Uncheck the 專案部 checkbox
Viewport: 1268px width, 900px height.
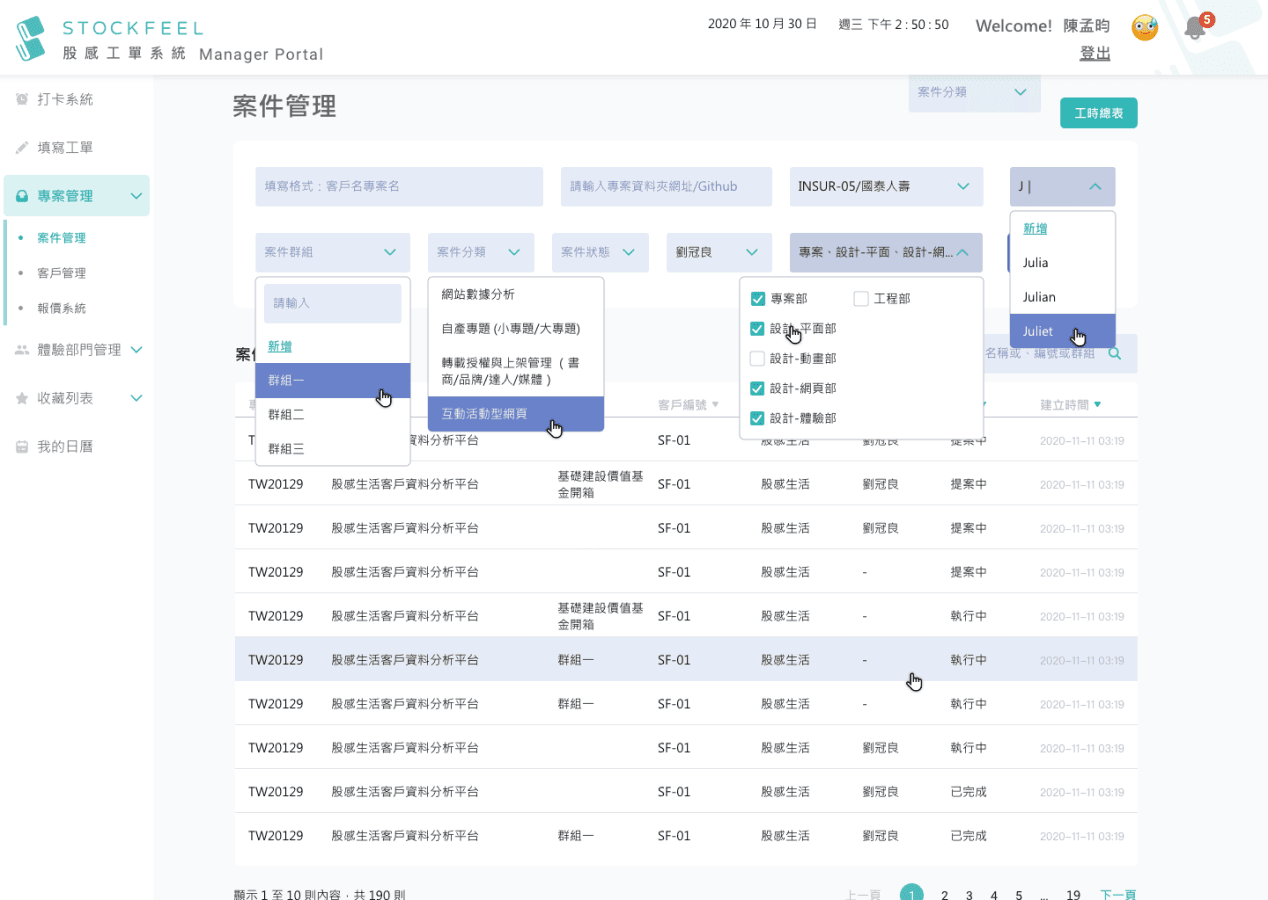tap(758, 298)
